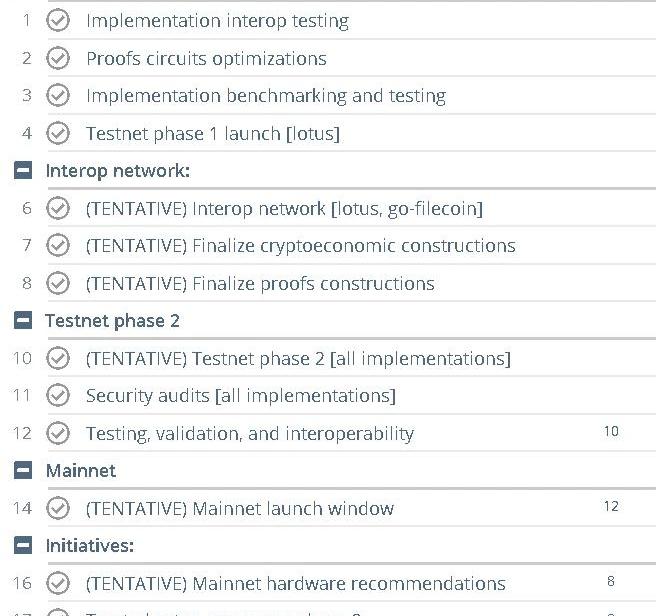
Task: Select the Mainnet group header label
Action: coord(81,471)
